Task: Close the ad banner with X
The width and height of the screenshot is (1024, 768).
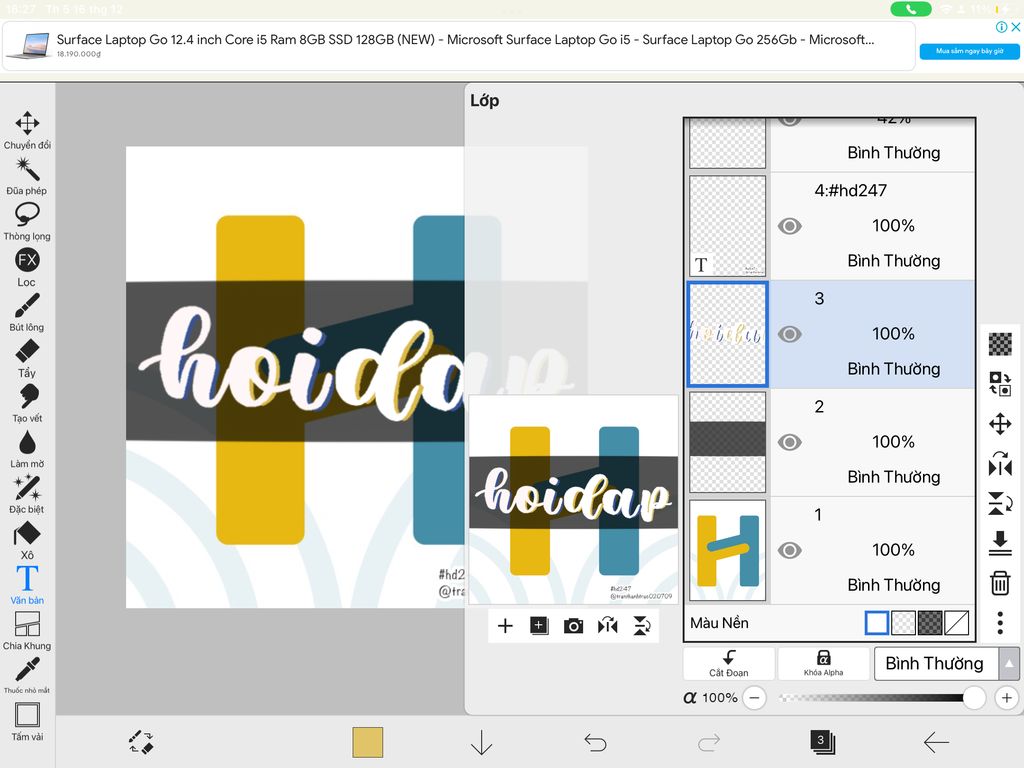Action: click(1016, 27)
